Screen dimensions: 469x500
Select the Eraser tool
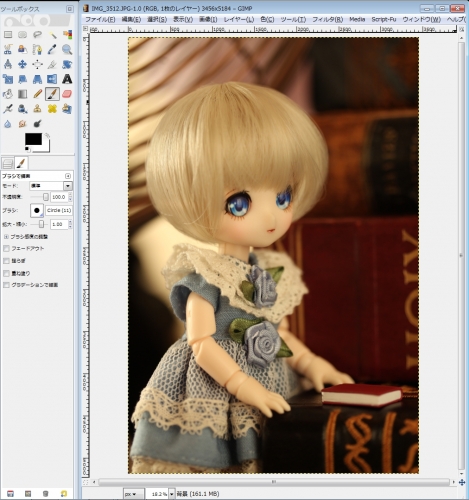click(x=67, y=94)
